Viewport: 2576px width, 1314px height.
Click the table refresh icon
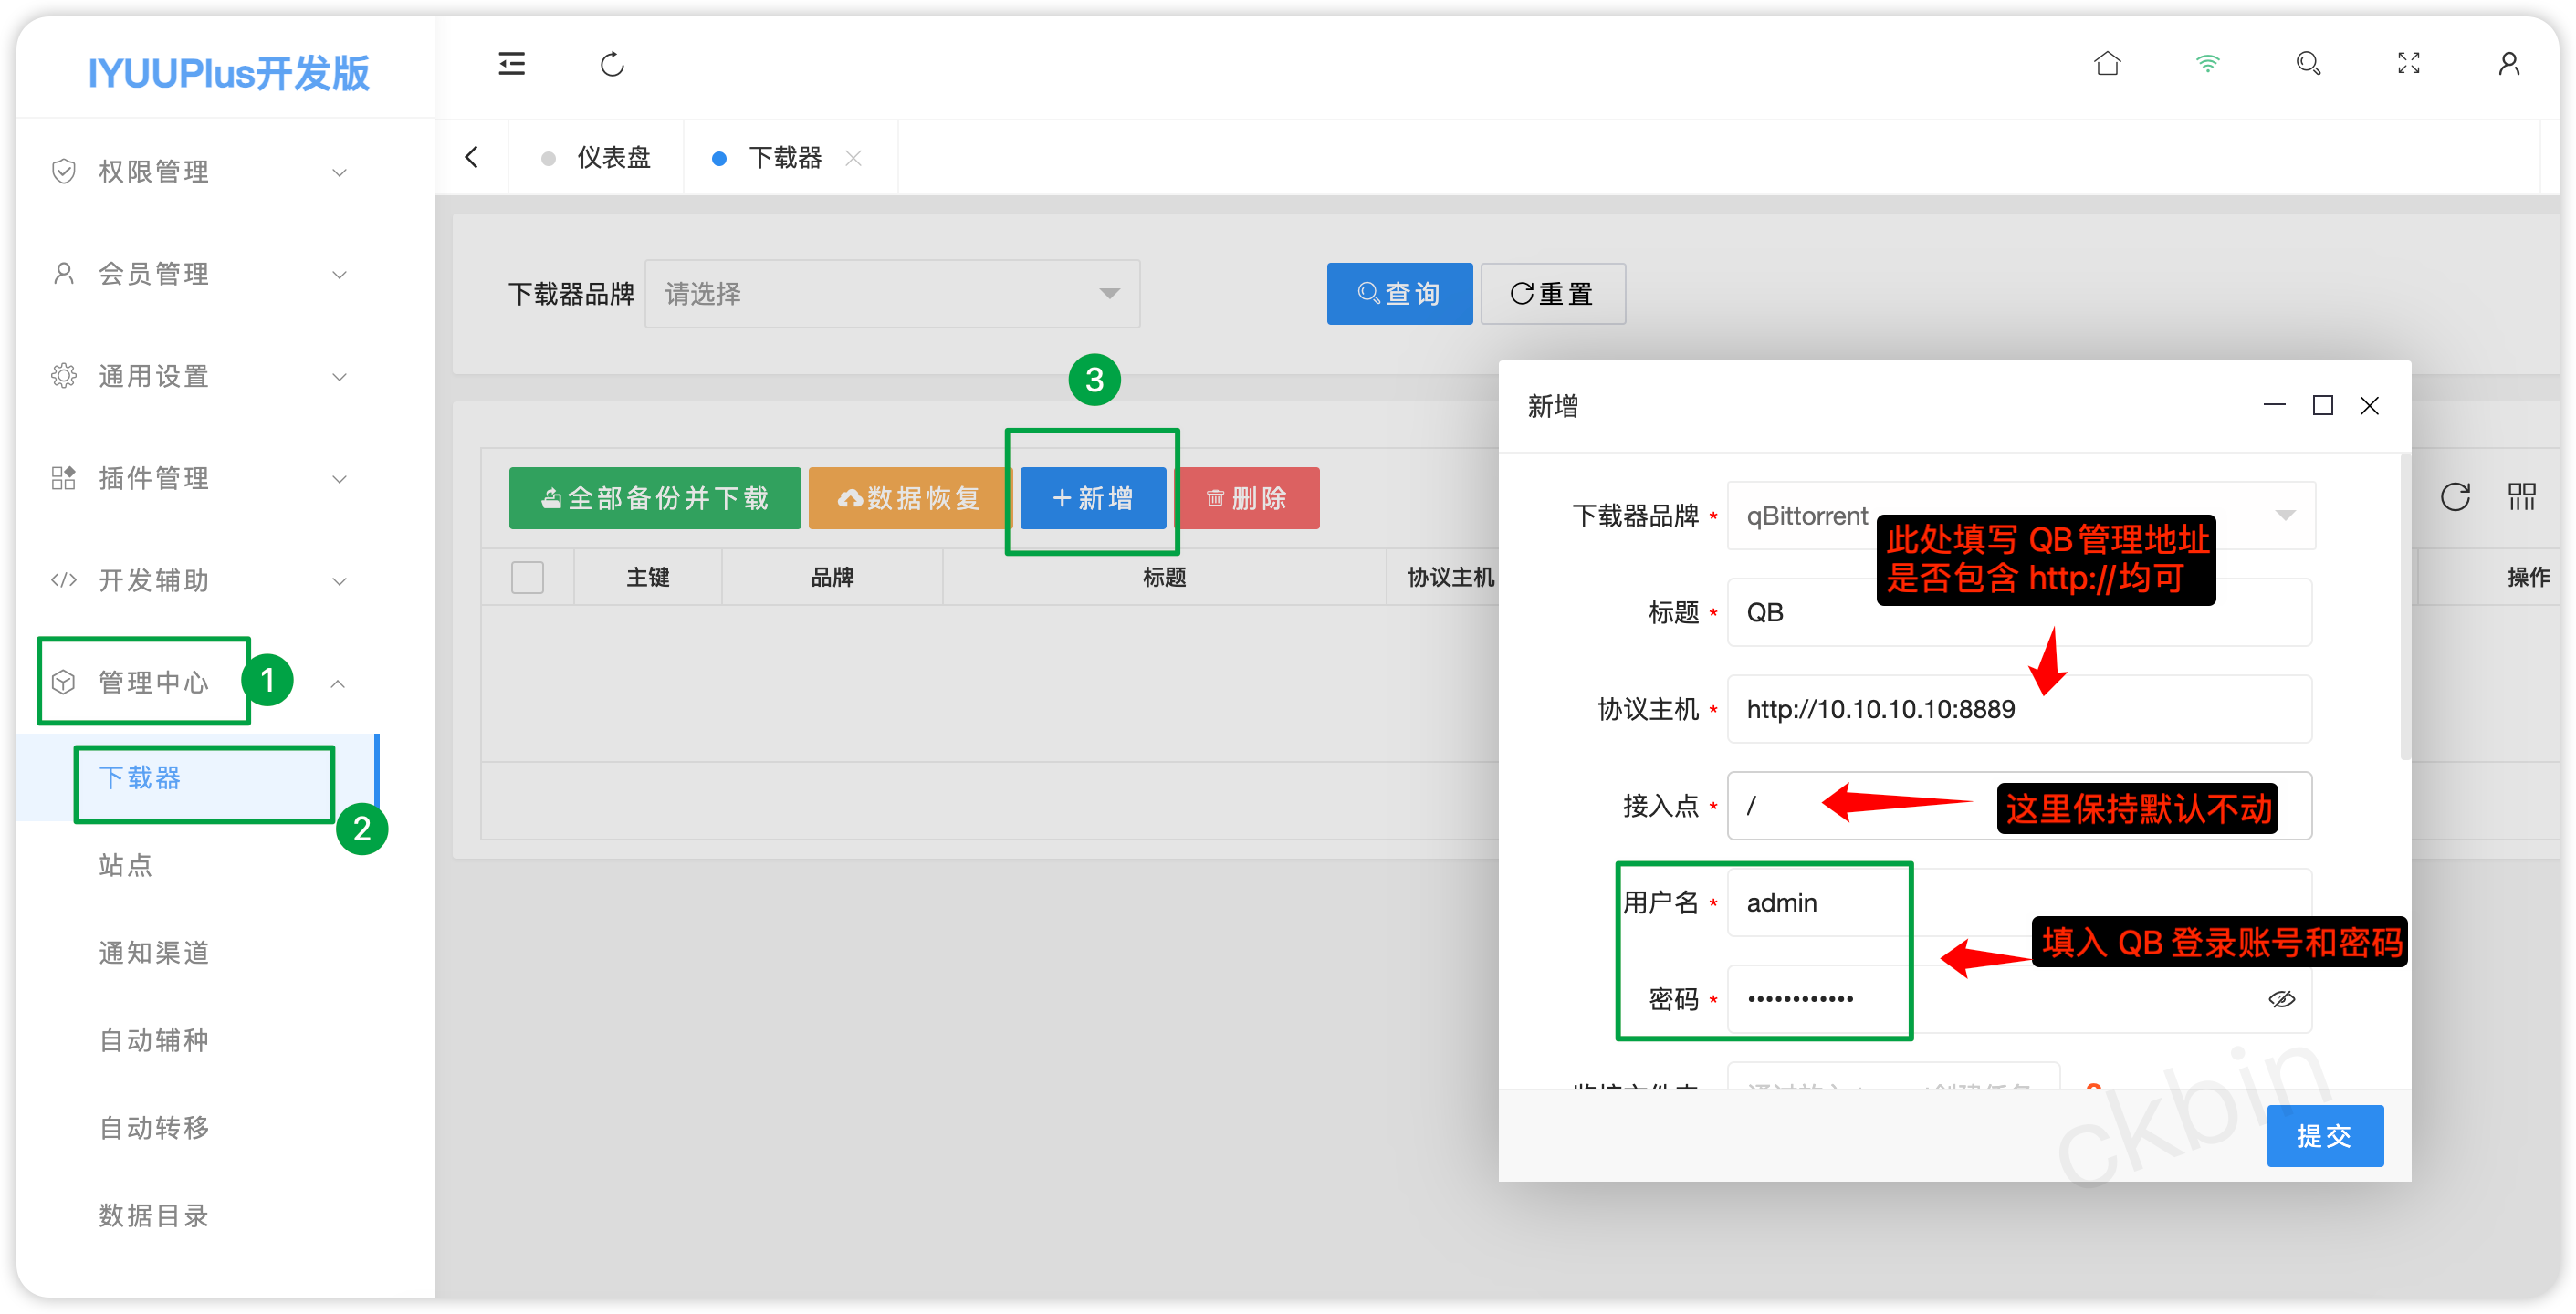(2455, 496)
